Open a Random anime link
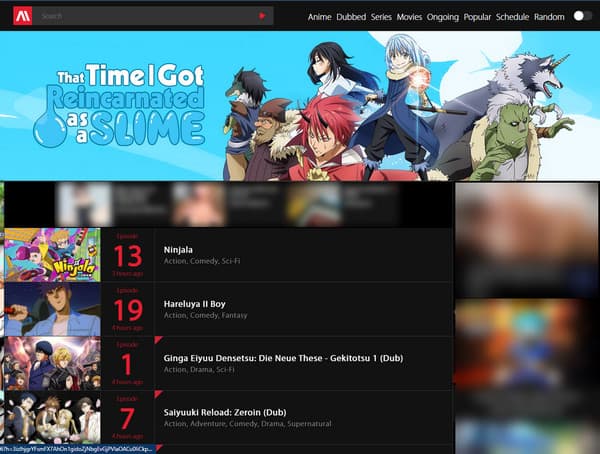 click(x=549, y=17)
